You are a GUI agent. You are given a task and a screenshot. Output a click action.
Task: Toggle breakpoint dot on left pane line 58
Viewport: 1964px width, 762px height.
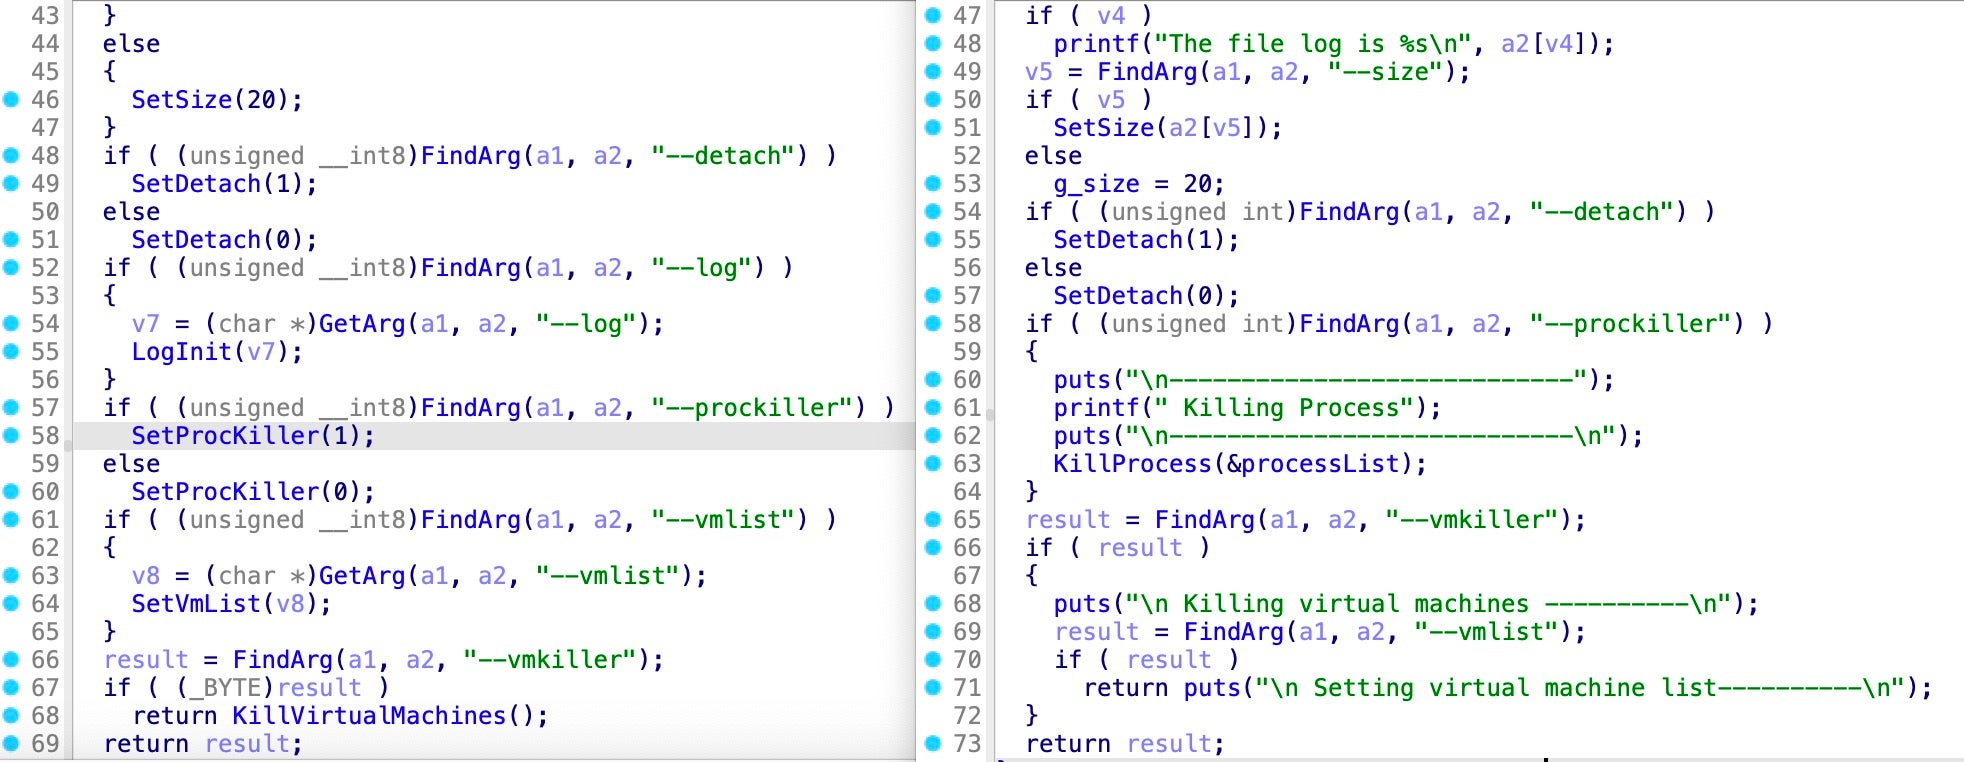11,435
